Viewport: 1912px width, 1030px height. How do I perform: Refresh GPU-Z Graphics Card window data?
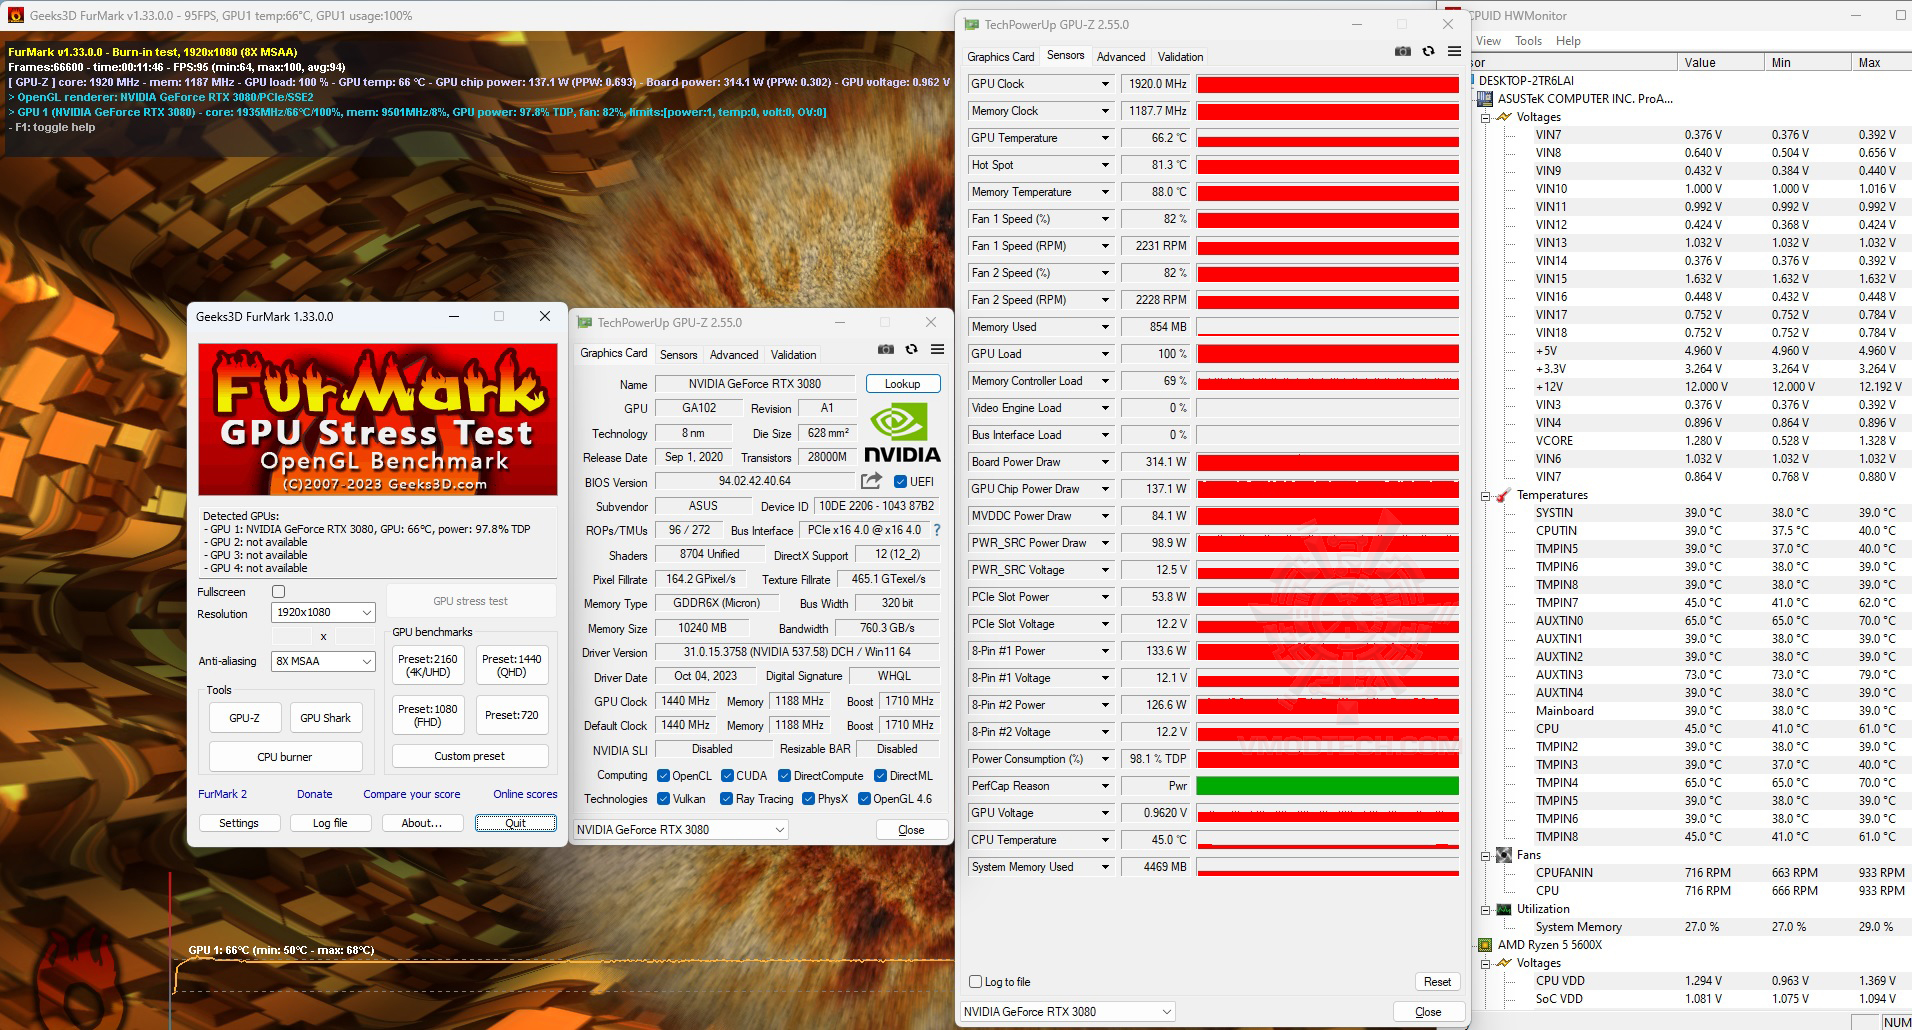(x=911, y=350)
